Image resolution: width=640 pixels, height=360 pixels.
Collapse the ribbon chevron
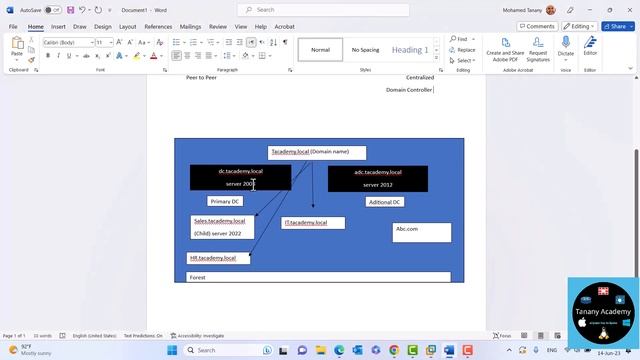tap(630, 69)
